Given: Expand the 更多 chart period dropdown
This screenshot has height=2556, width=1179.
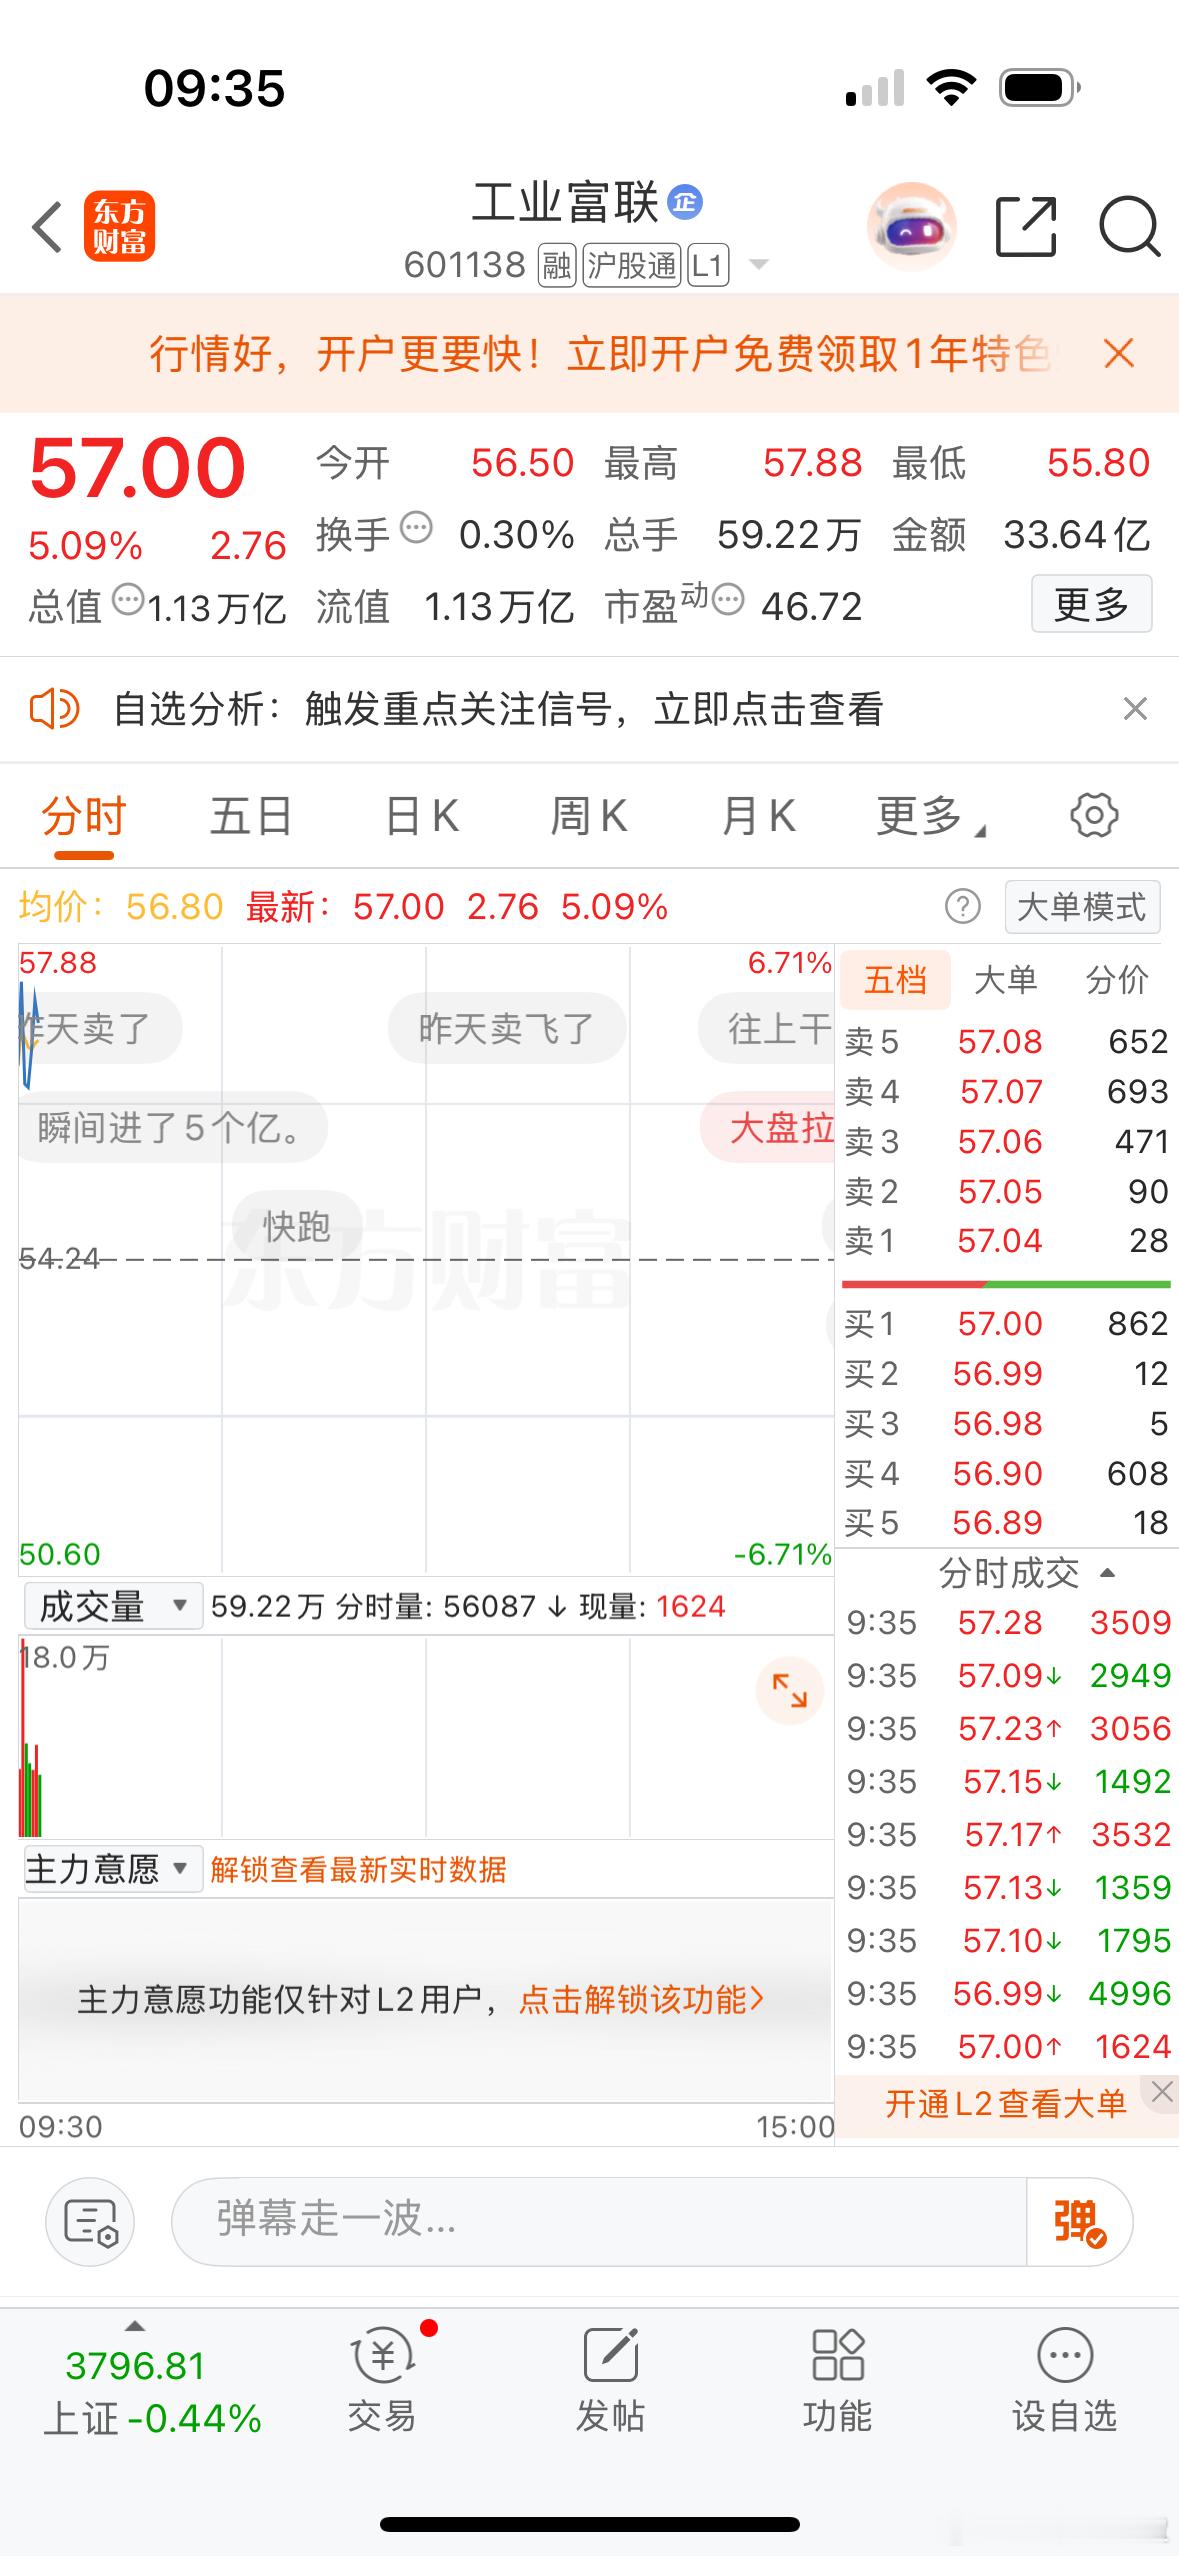Looking at the screenshot, I should pyautogui.click(x=930, y=817).
